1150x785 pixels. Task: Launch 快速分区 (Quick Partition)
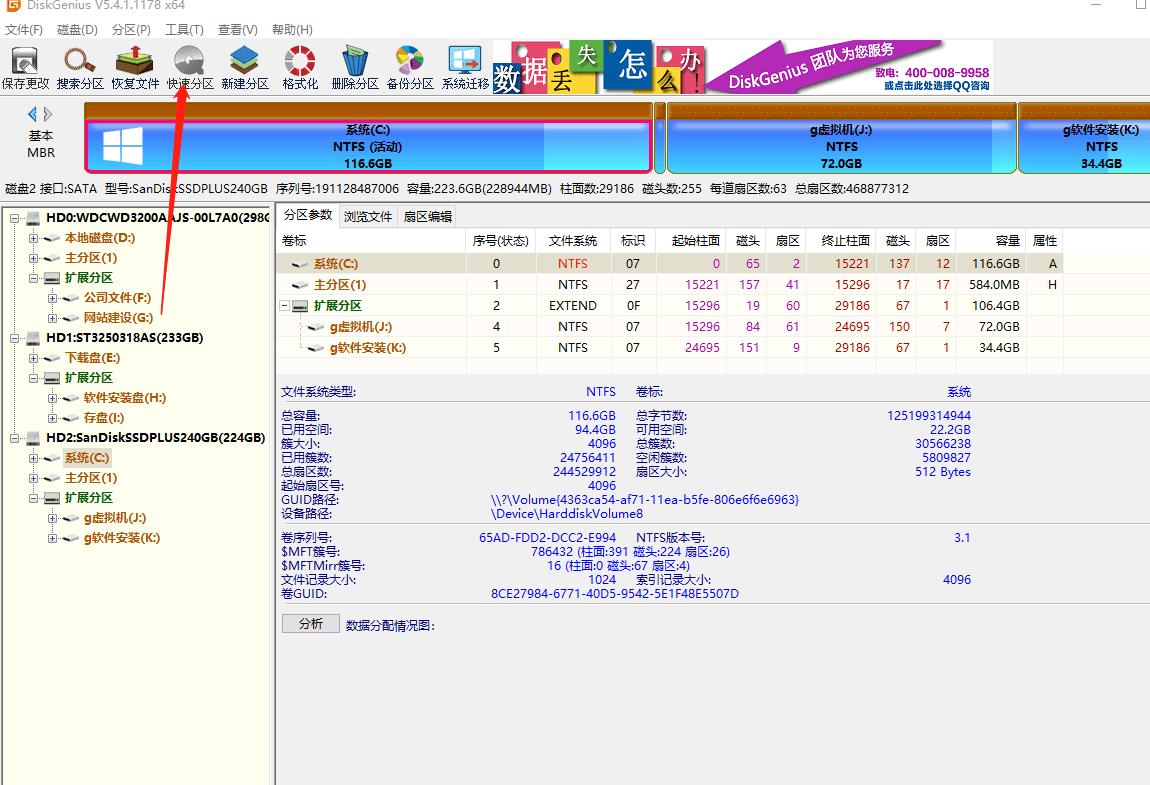(x=190, y=67)
